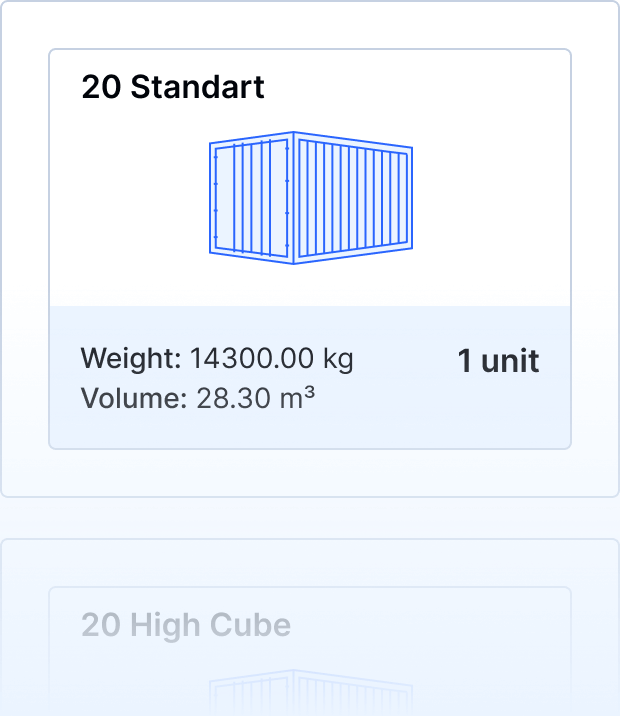Click the word "Standart" in the title
The image size is (620, 716).
pyautogui.click(x=198, y=87)
